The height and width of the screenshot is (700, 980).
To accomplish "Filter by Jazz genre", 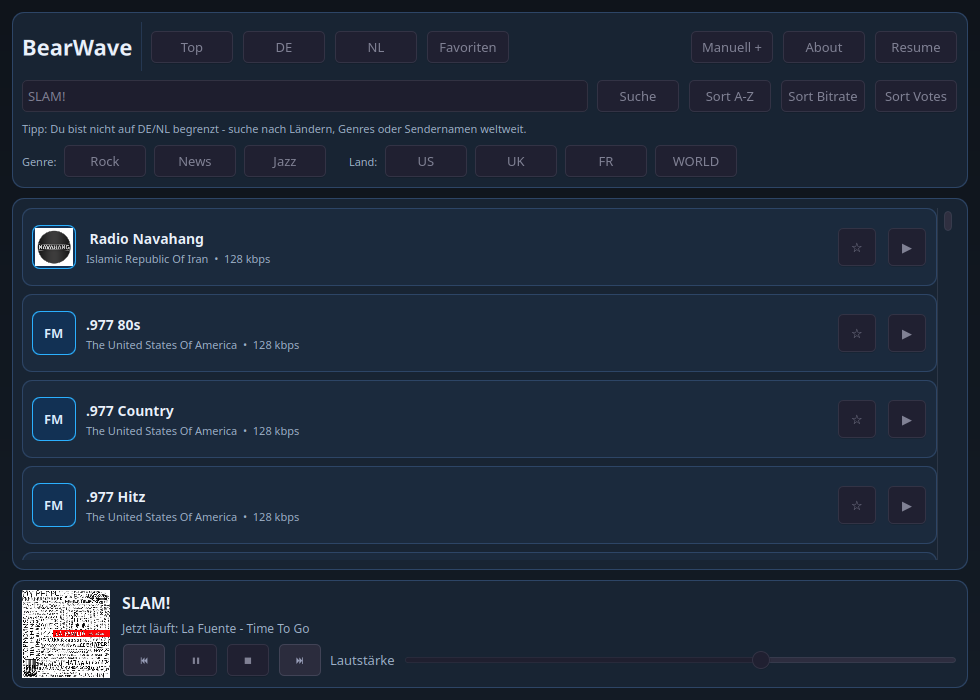I will point(285,161).
